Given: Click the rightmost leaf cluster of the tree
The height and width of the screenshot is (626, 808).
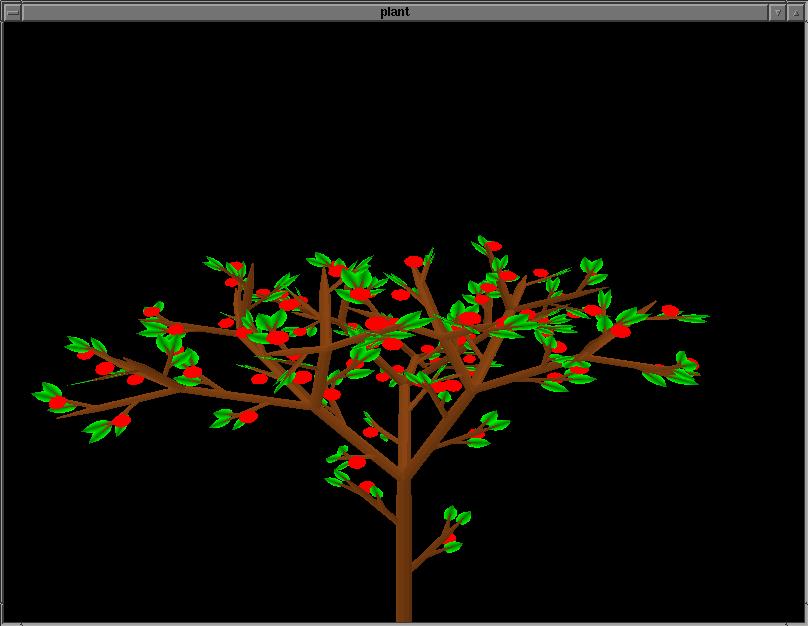Looking at the screenshot, I should (x=685, y=372).
